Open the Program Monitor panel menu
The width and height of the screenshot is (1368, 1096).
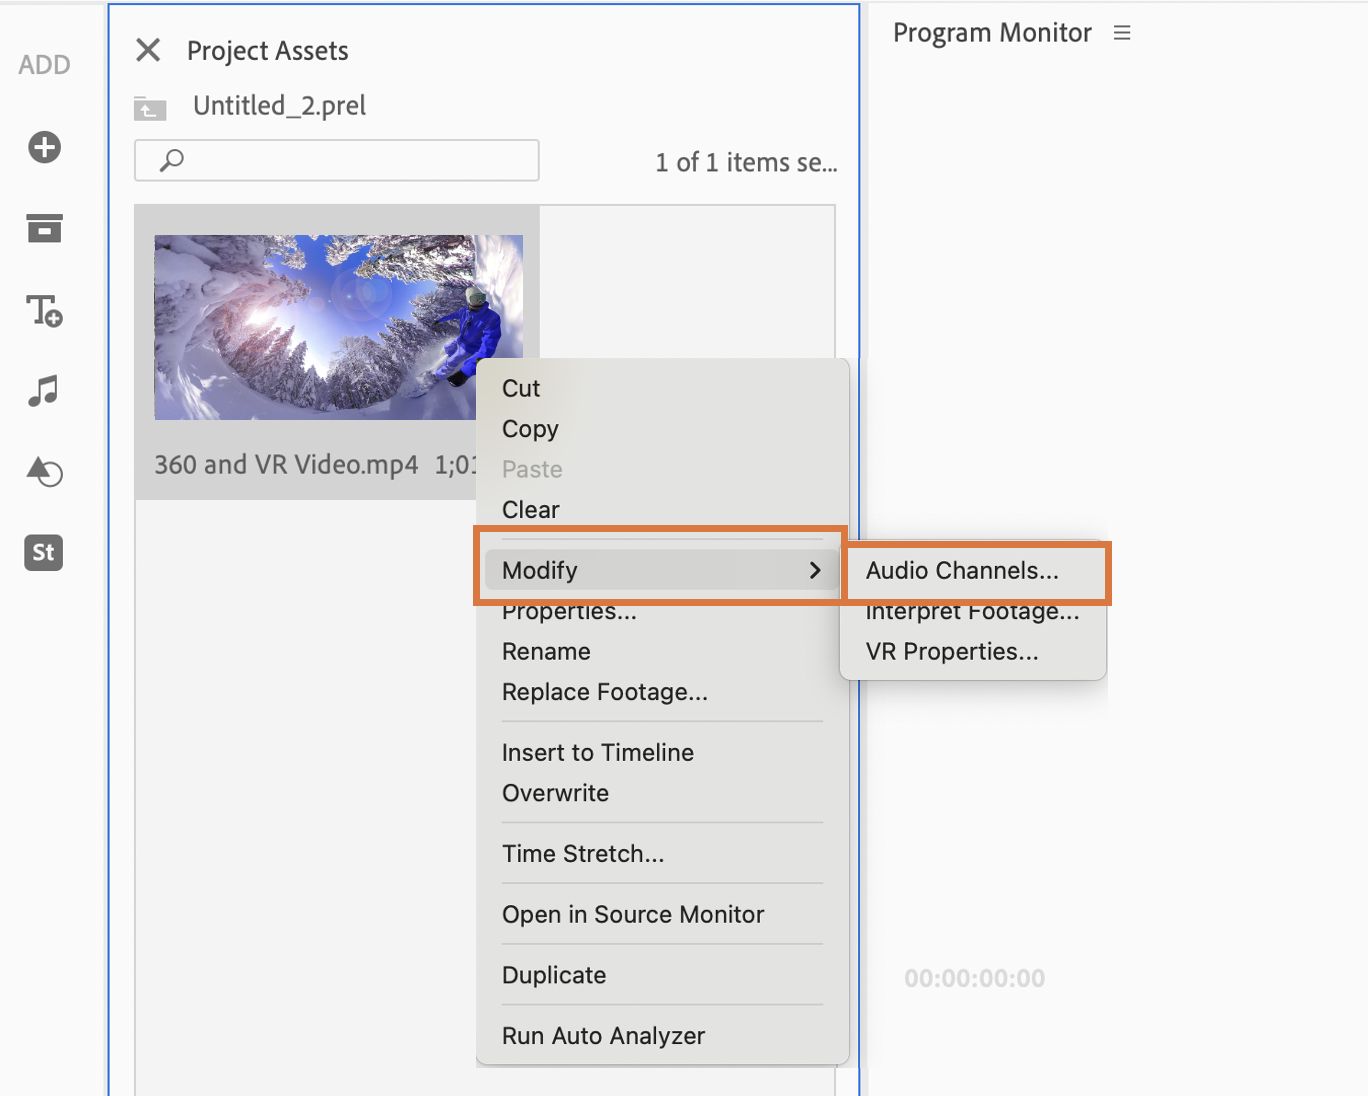tap(1122, 33)
